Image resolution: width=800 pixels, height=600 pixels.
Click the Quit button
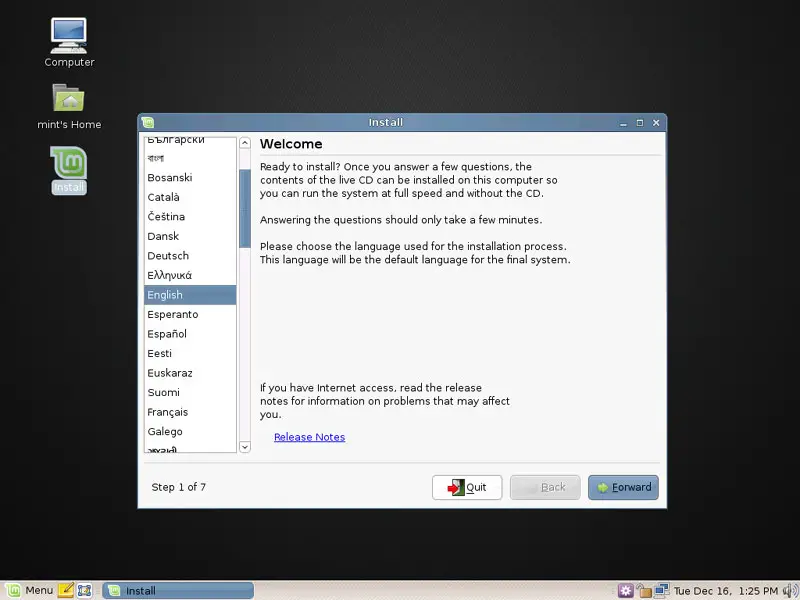pos(467,487)
